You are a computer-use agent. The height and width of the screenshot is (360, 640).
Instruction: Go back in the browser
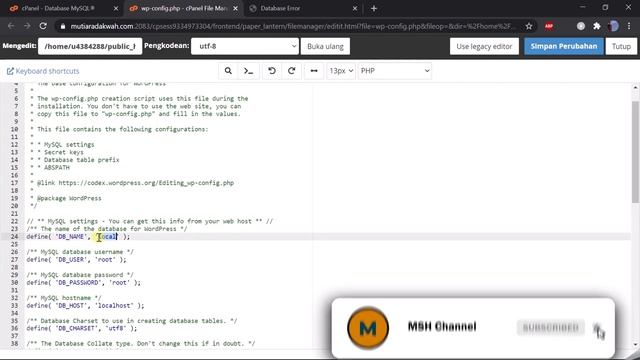(11, 26)
